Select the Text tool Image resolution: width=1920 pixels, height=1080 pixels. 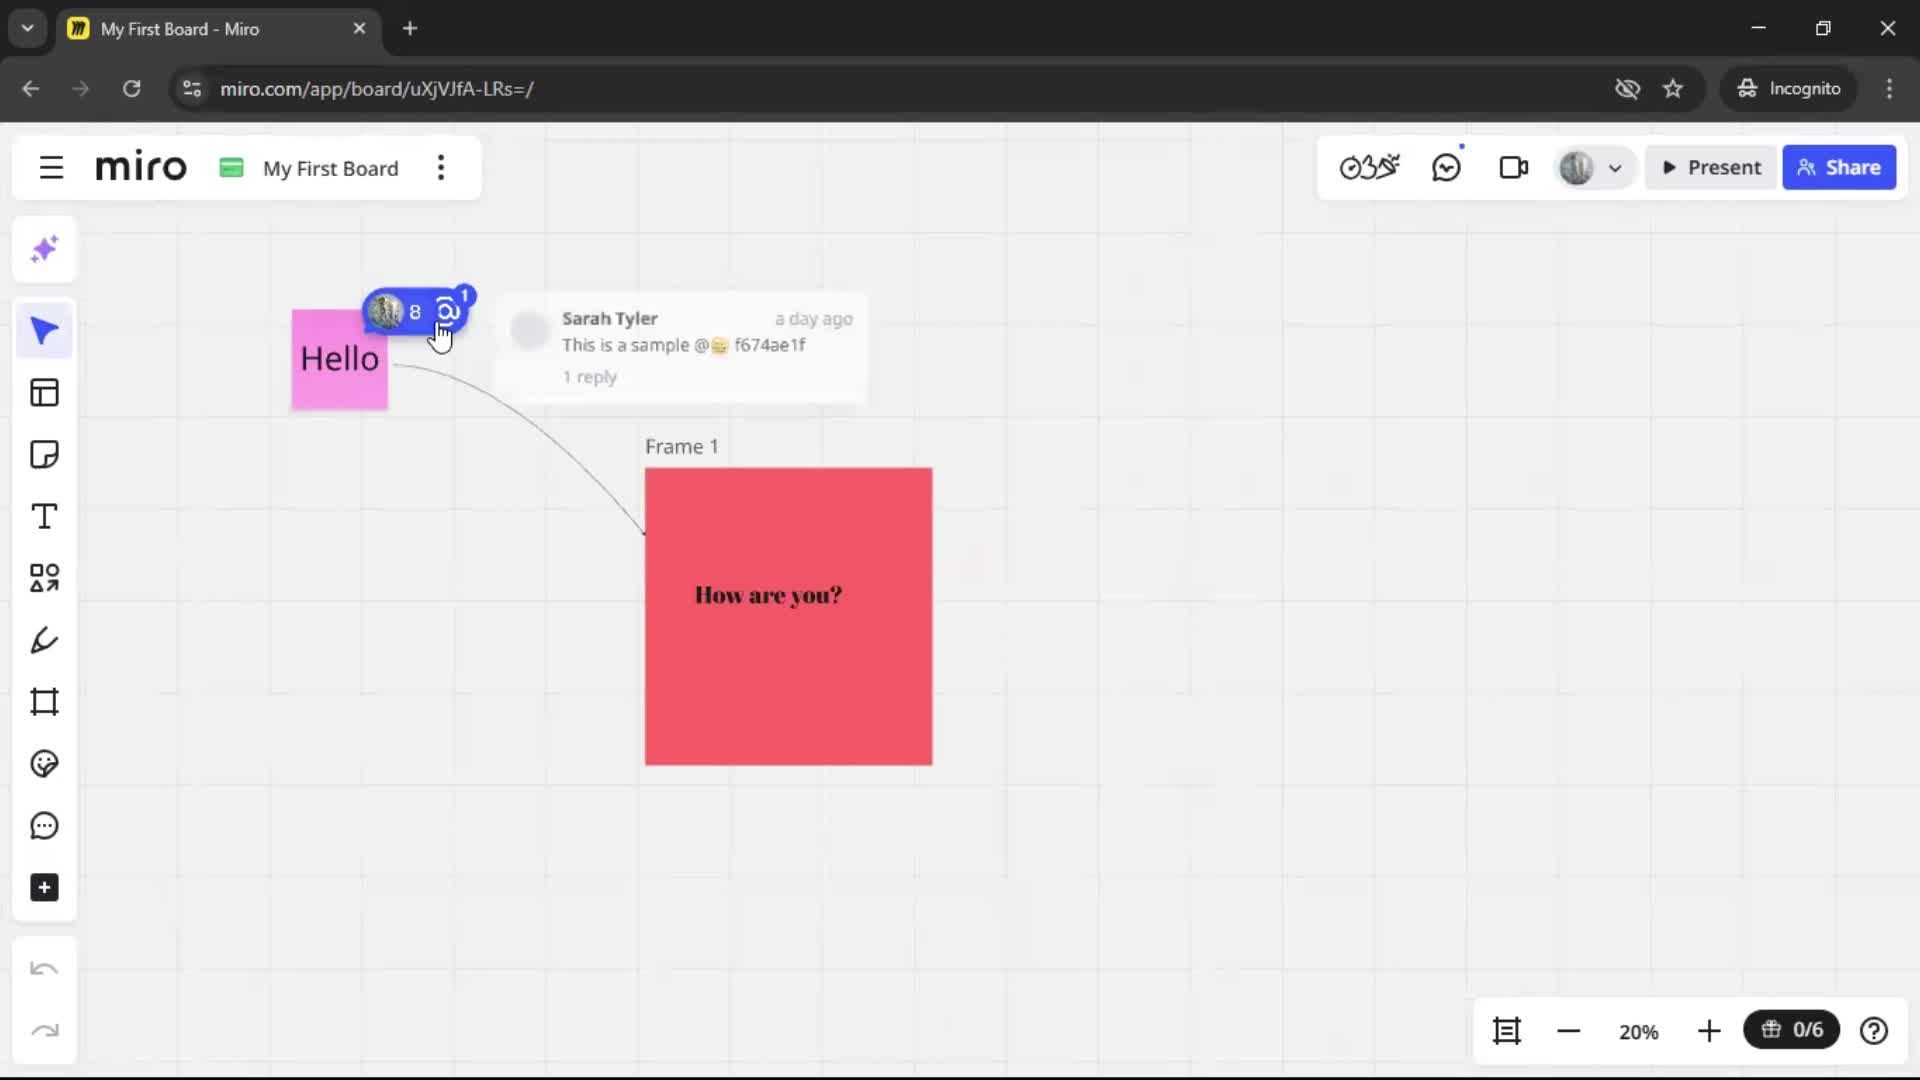[x=44, y=517]
